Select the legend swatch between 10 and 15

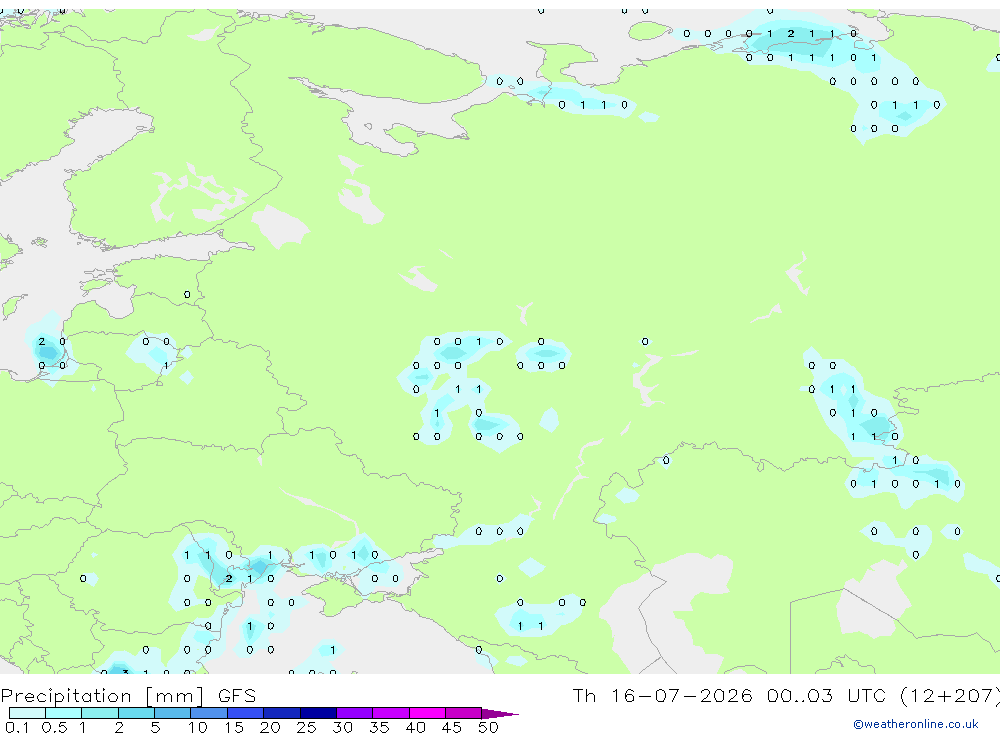click(209, 713)
